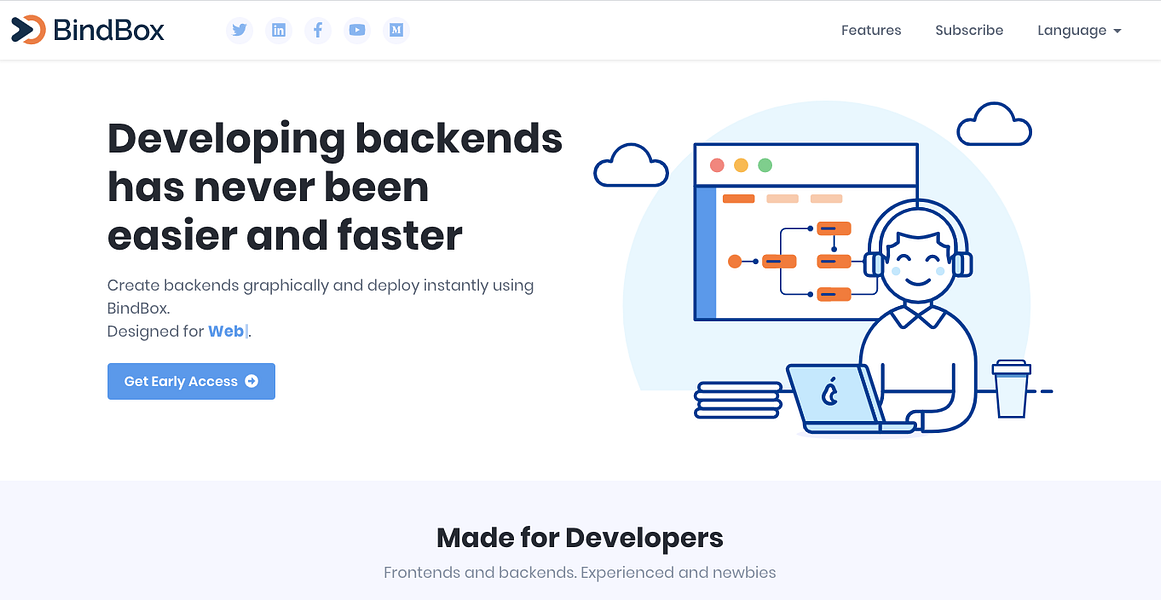
Task: Click the coffee cup in the illustration
Action: (1011, 389)
